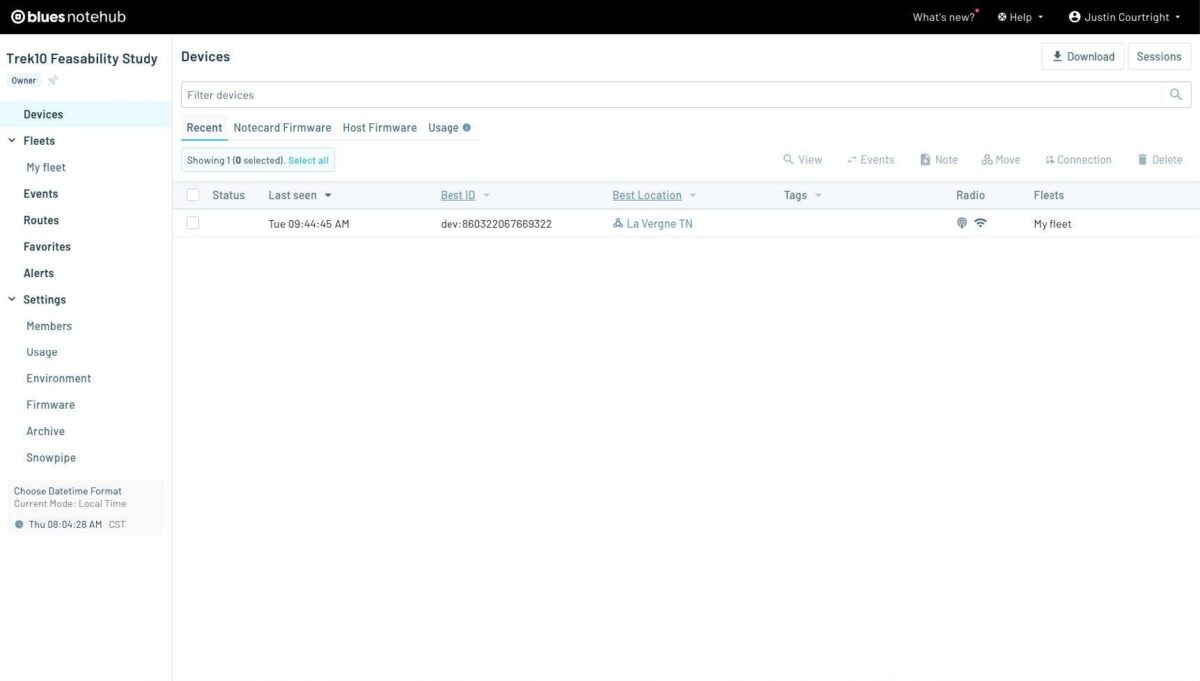Open Events in the left sidebar
Viewport: 1200px width, 681px height.
point(41,194)
